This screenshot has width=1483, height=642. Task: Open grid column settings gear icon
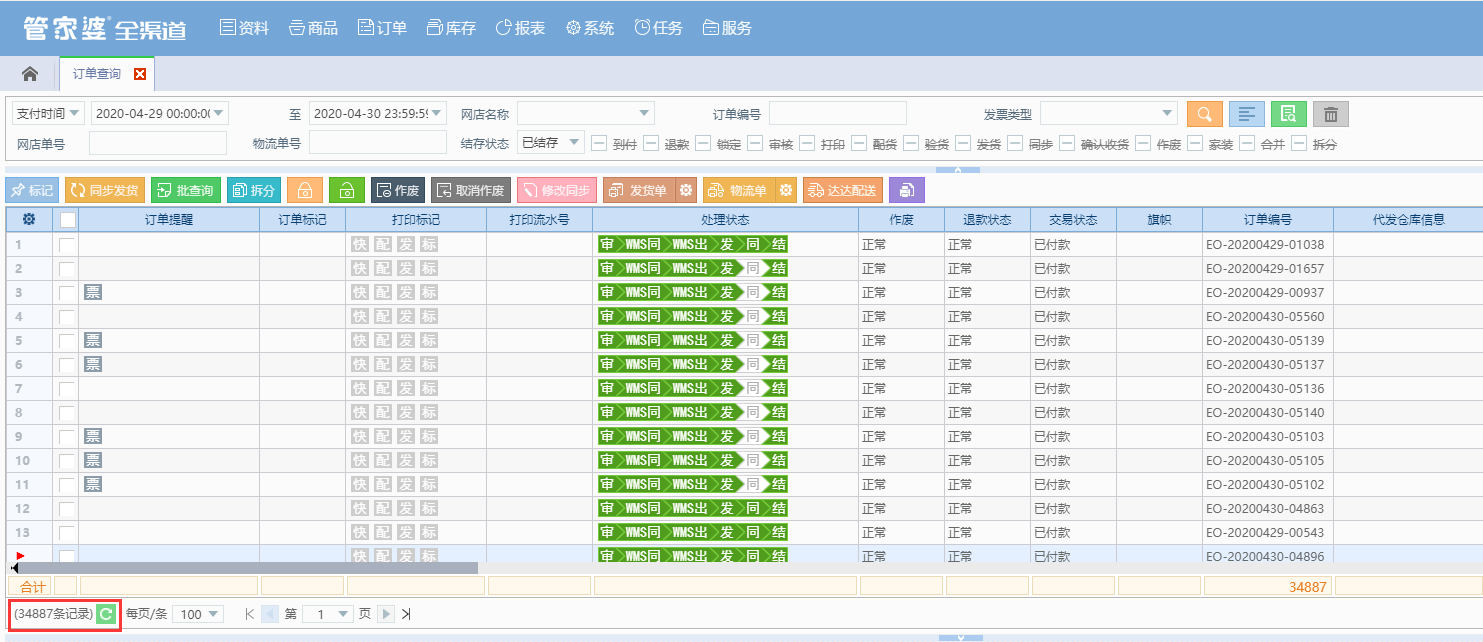(29, 219)
